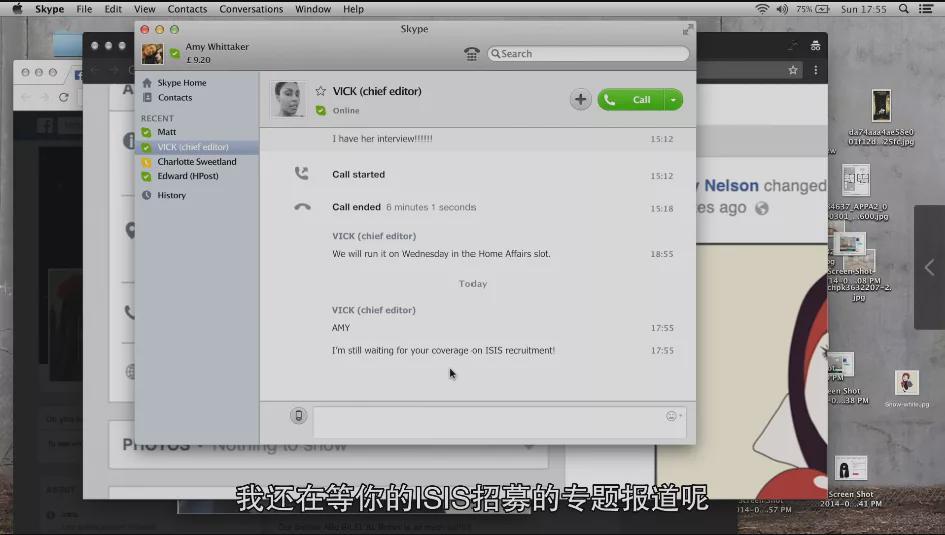The width and height of the screenshot is (945, 535).
Task: Click the History clock icon
Action: 146,195
